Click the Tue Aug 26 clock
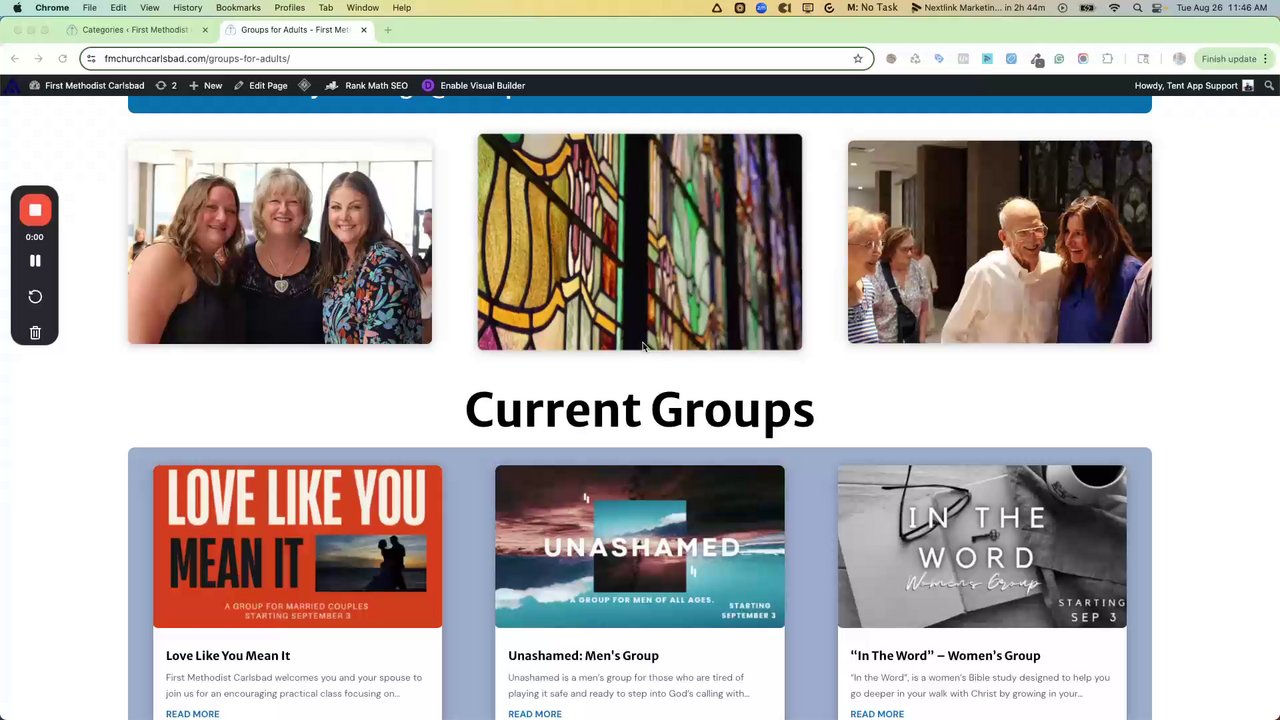Image resolution: width=1280 pixels, height=720 pixels. tap(1224, 8)
